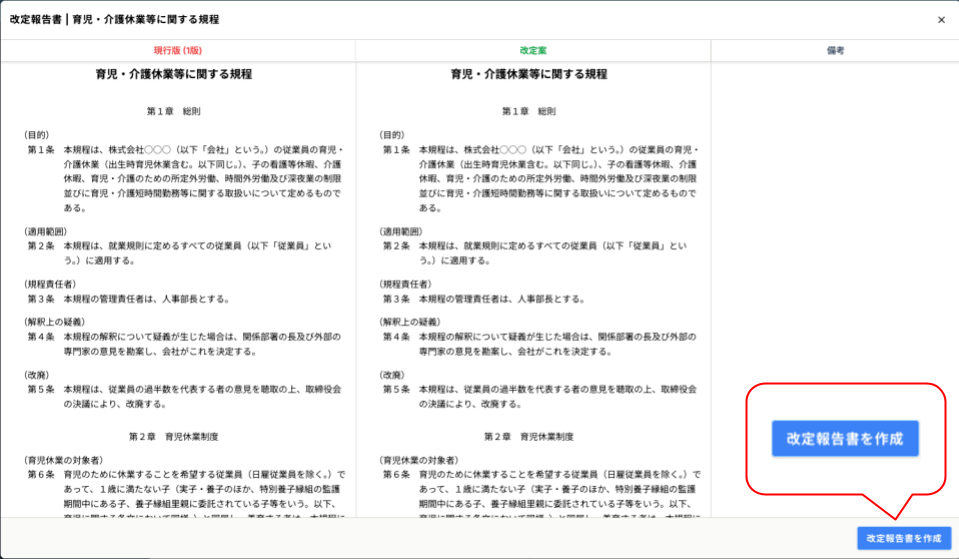Select the 改定案 column header
Viewport: 959px width, 559px height.
[533, 50]
